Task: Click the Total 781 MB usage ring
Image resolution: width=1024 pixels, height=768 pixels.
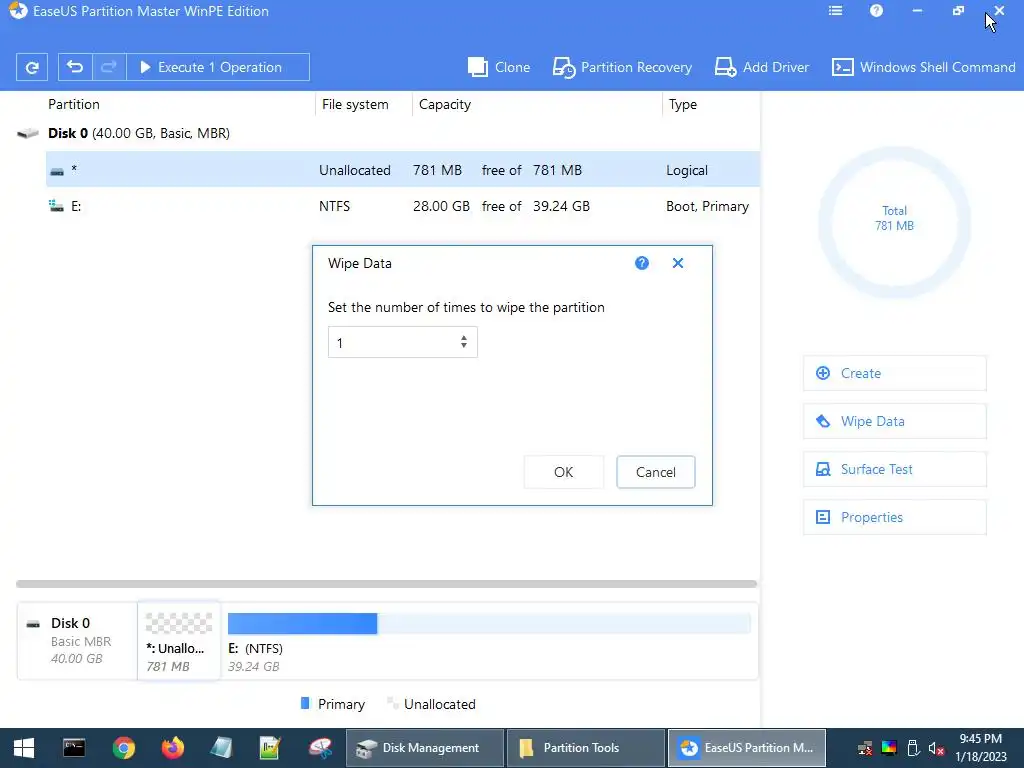Action: click(x=894, y=223)
